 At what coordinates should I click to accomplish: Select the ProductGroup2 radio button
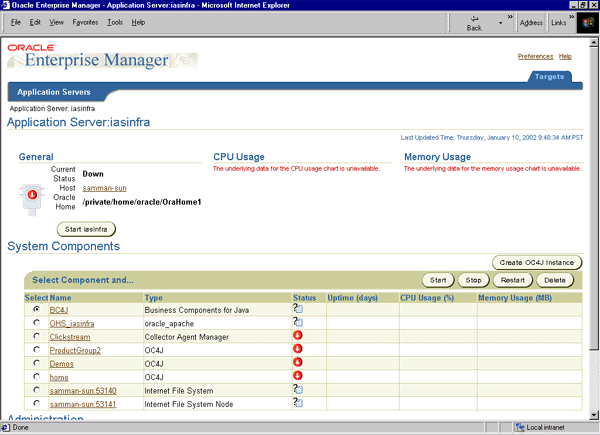tap(36, 349)
